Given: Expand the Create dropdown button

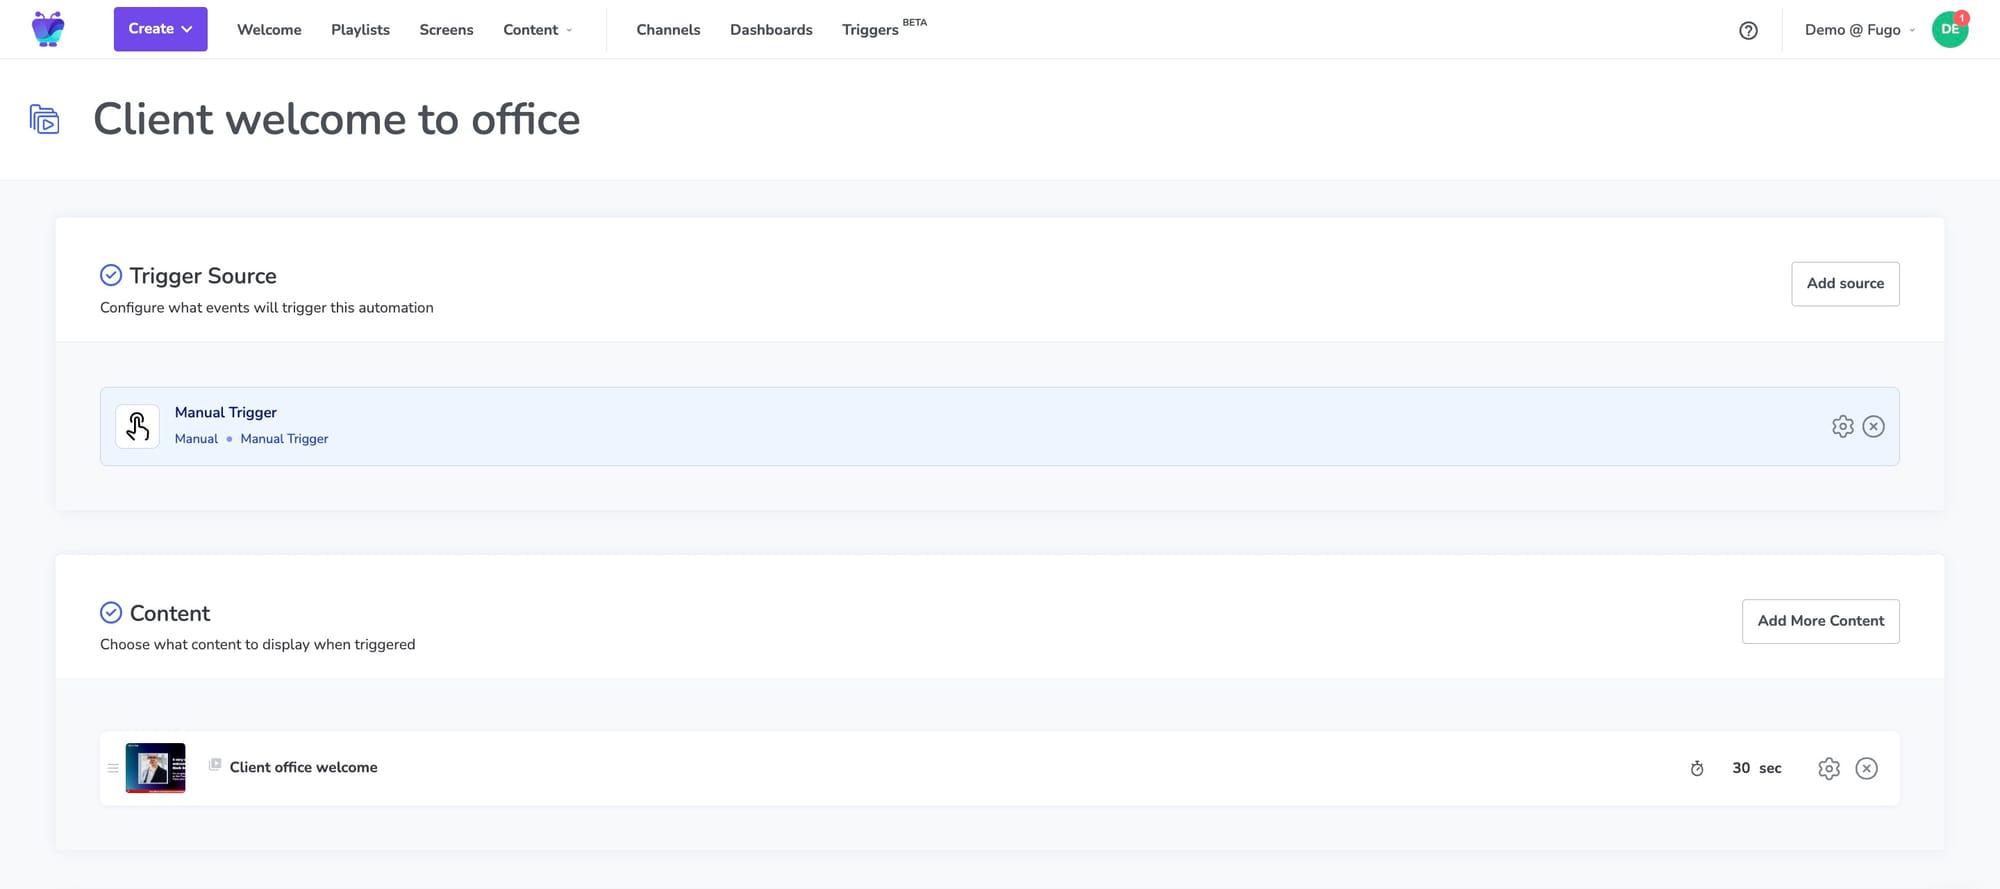Looking at the screenshot, I should pyautogui.click(x=160, y=29).
